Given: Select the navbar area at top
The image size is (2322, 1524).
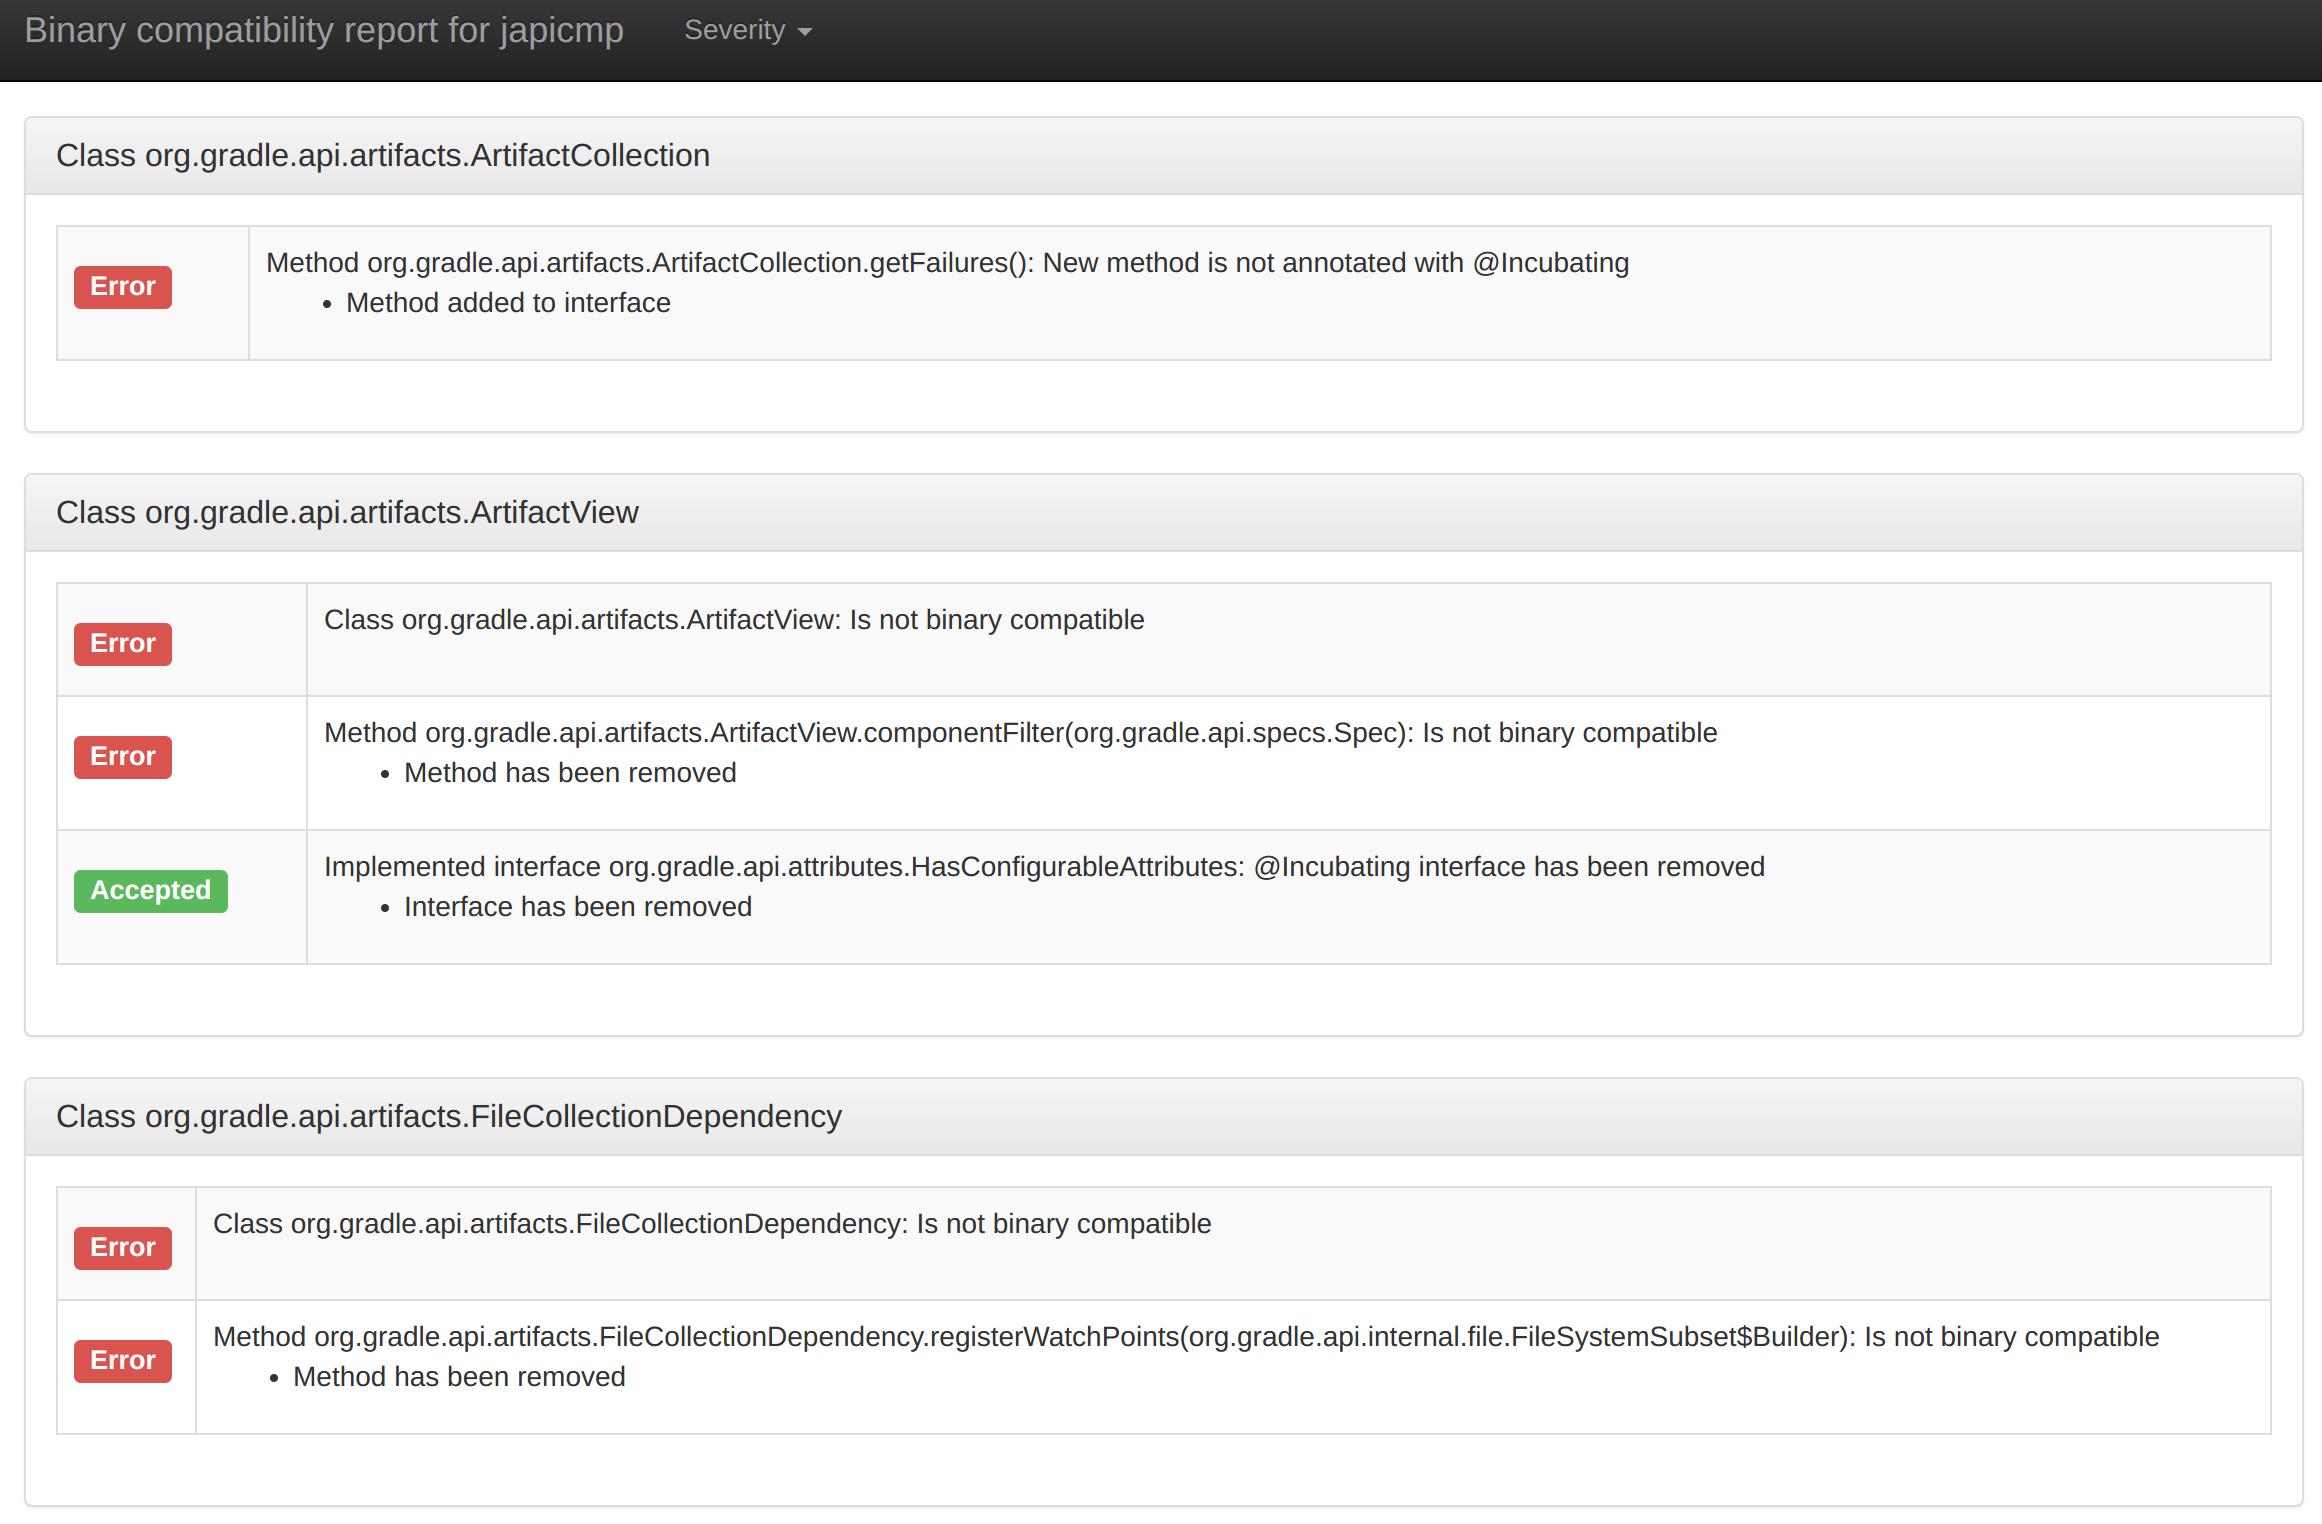Looking at the screenshot, I should pyautogui.click(x=1500, y=40).
